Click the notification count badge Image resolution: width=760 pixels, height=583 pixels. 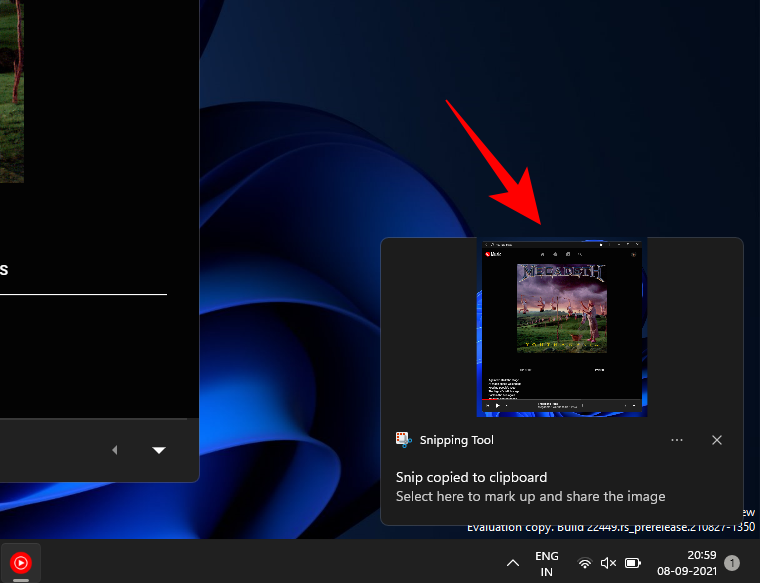coord(732,563)
